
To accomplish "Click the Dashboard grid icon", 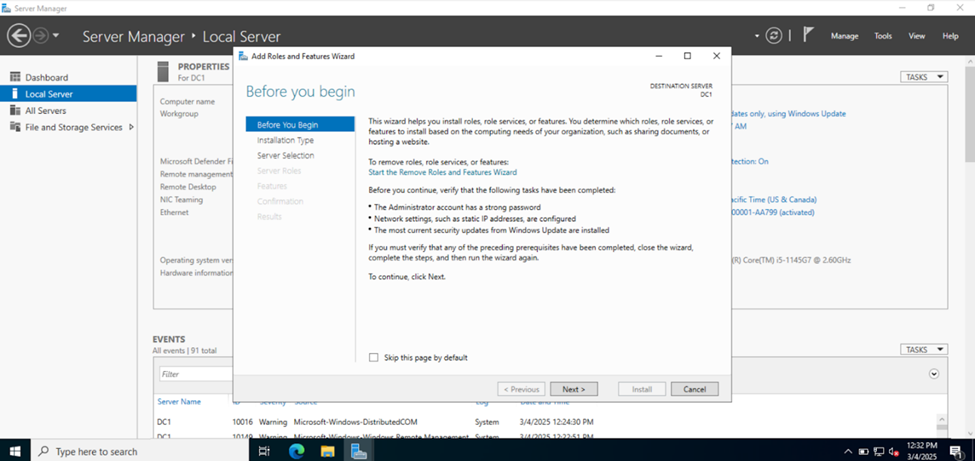I will (x=15, y=77).
